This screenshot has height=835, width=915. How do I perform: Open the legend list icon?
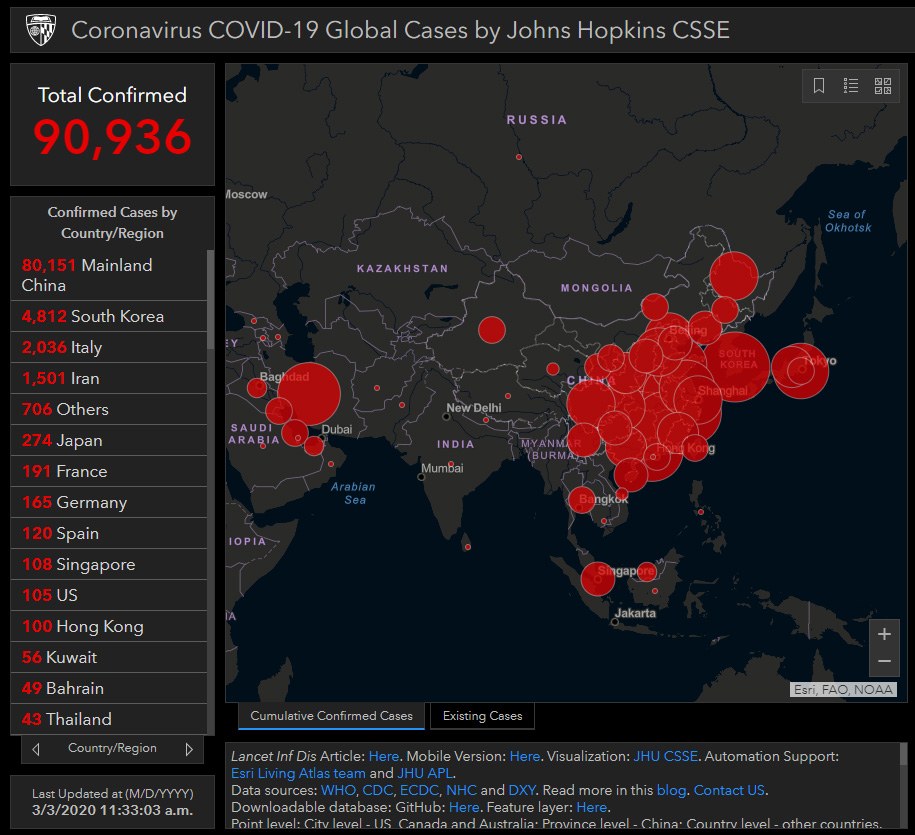(851, 86)
